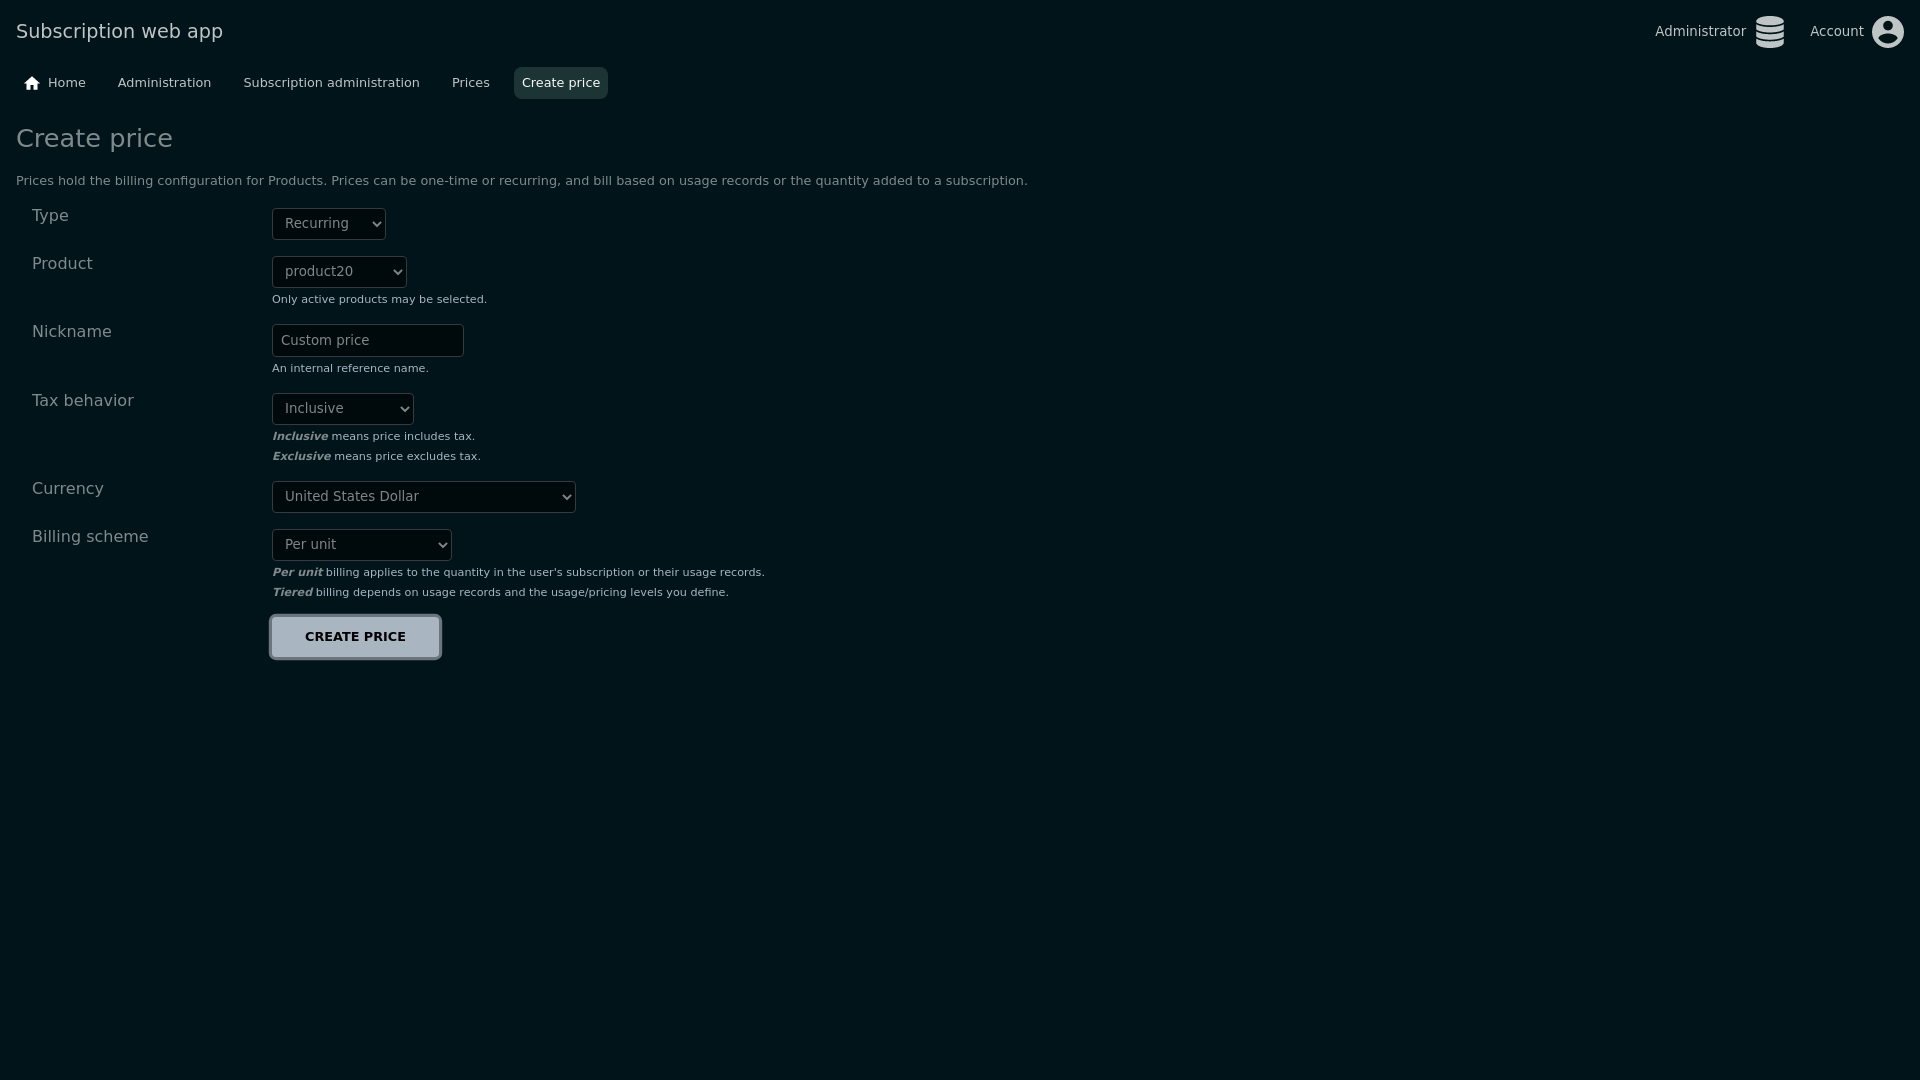1920x1080 pixels.
Task: Navigate to Prices breadcrumb
Action: [470, 83]
